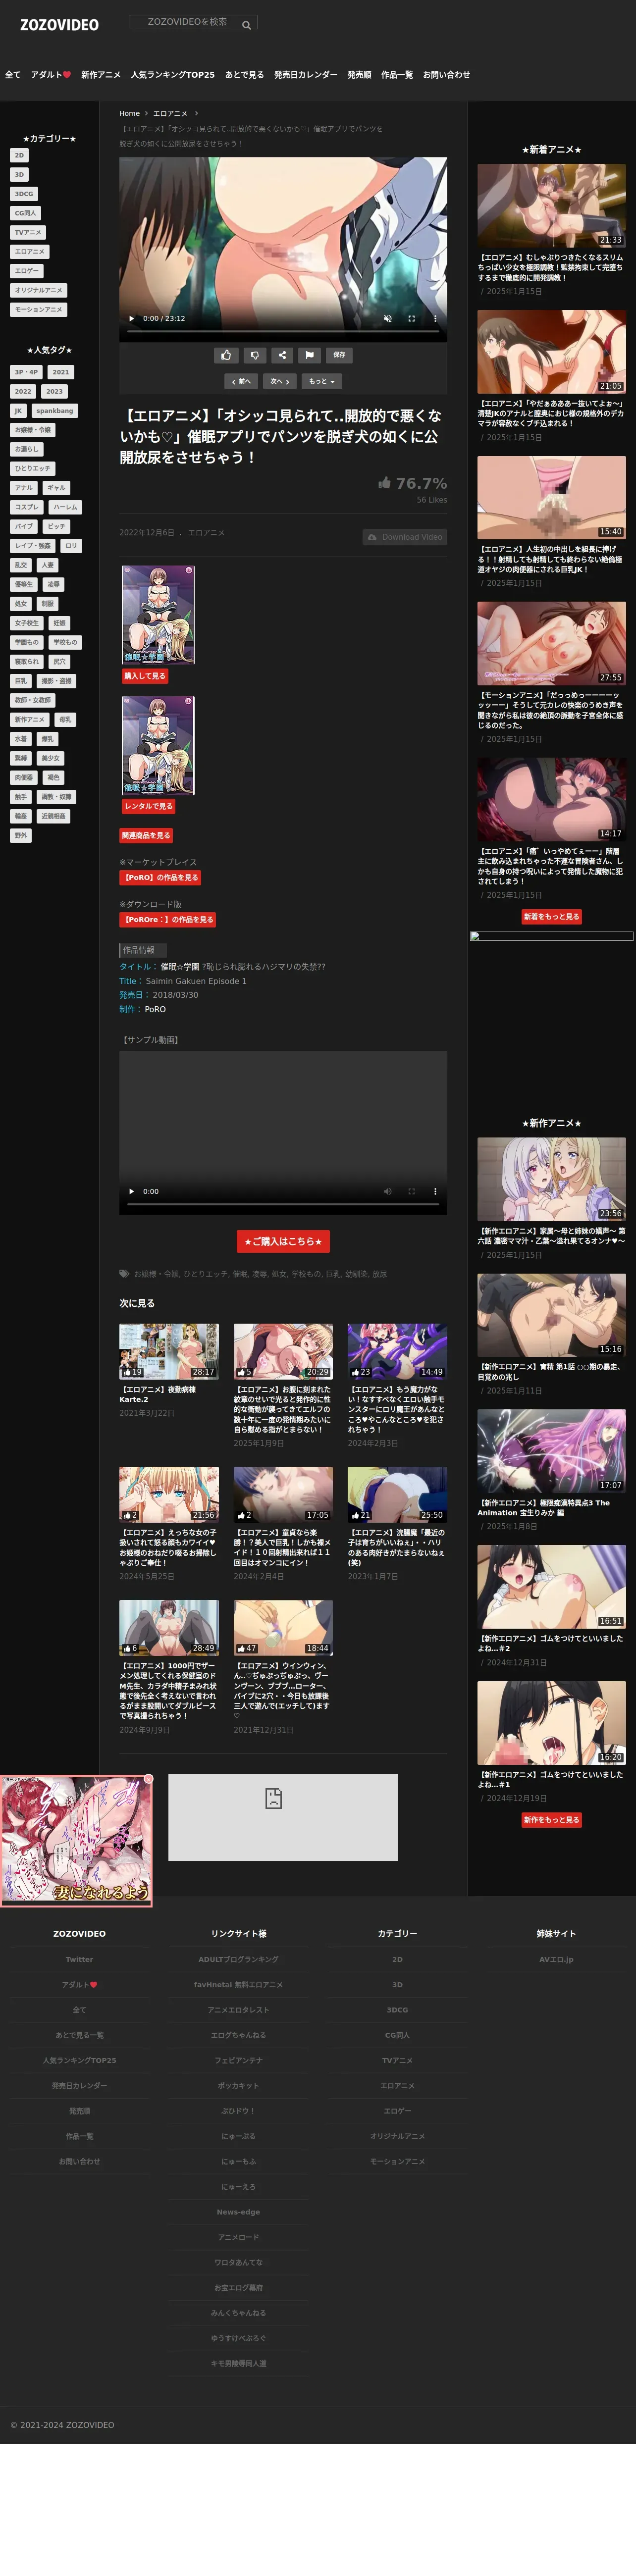Click the Download Video button
The height and width of the screenshot is (2576, 636).
coord(405,537)
